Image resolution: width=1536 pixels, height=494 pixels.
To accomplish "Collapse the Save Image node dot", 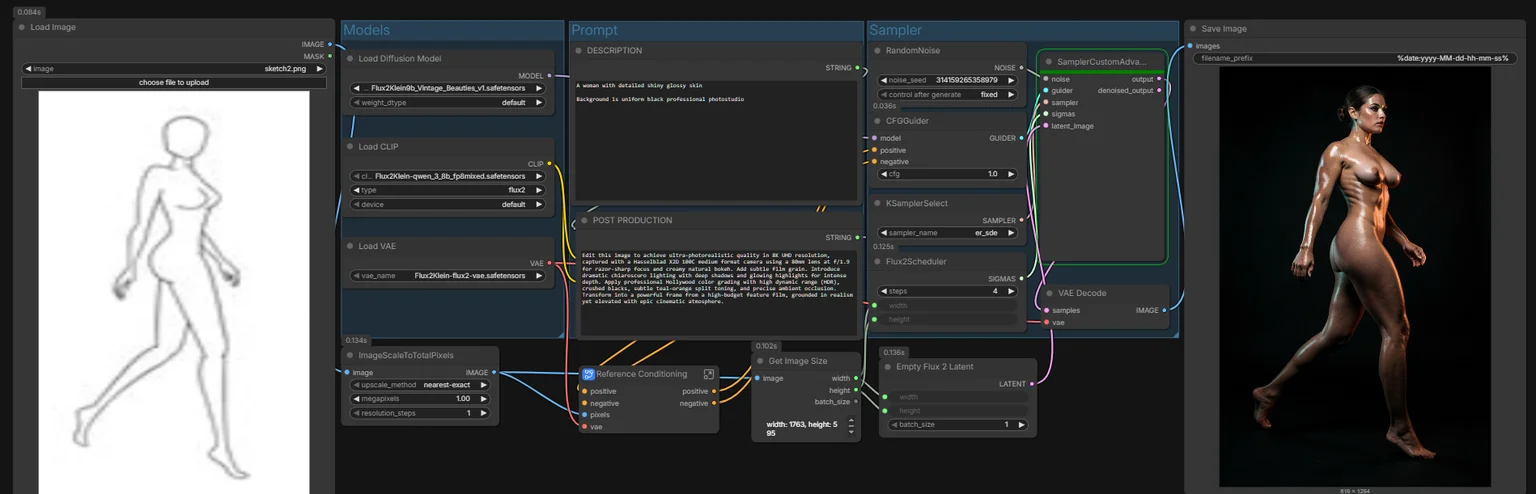I will pos(1193,29).
